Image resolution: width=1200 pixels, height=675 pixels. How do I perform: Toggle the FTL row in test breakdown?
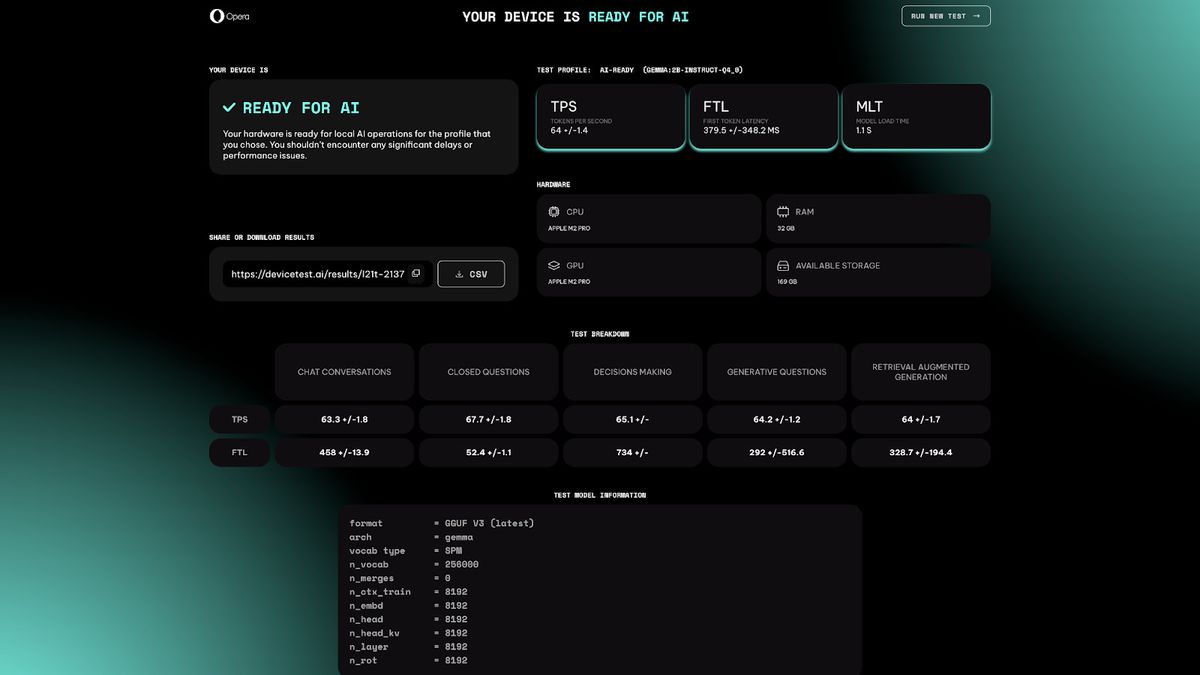pos(238,452)
